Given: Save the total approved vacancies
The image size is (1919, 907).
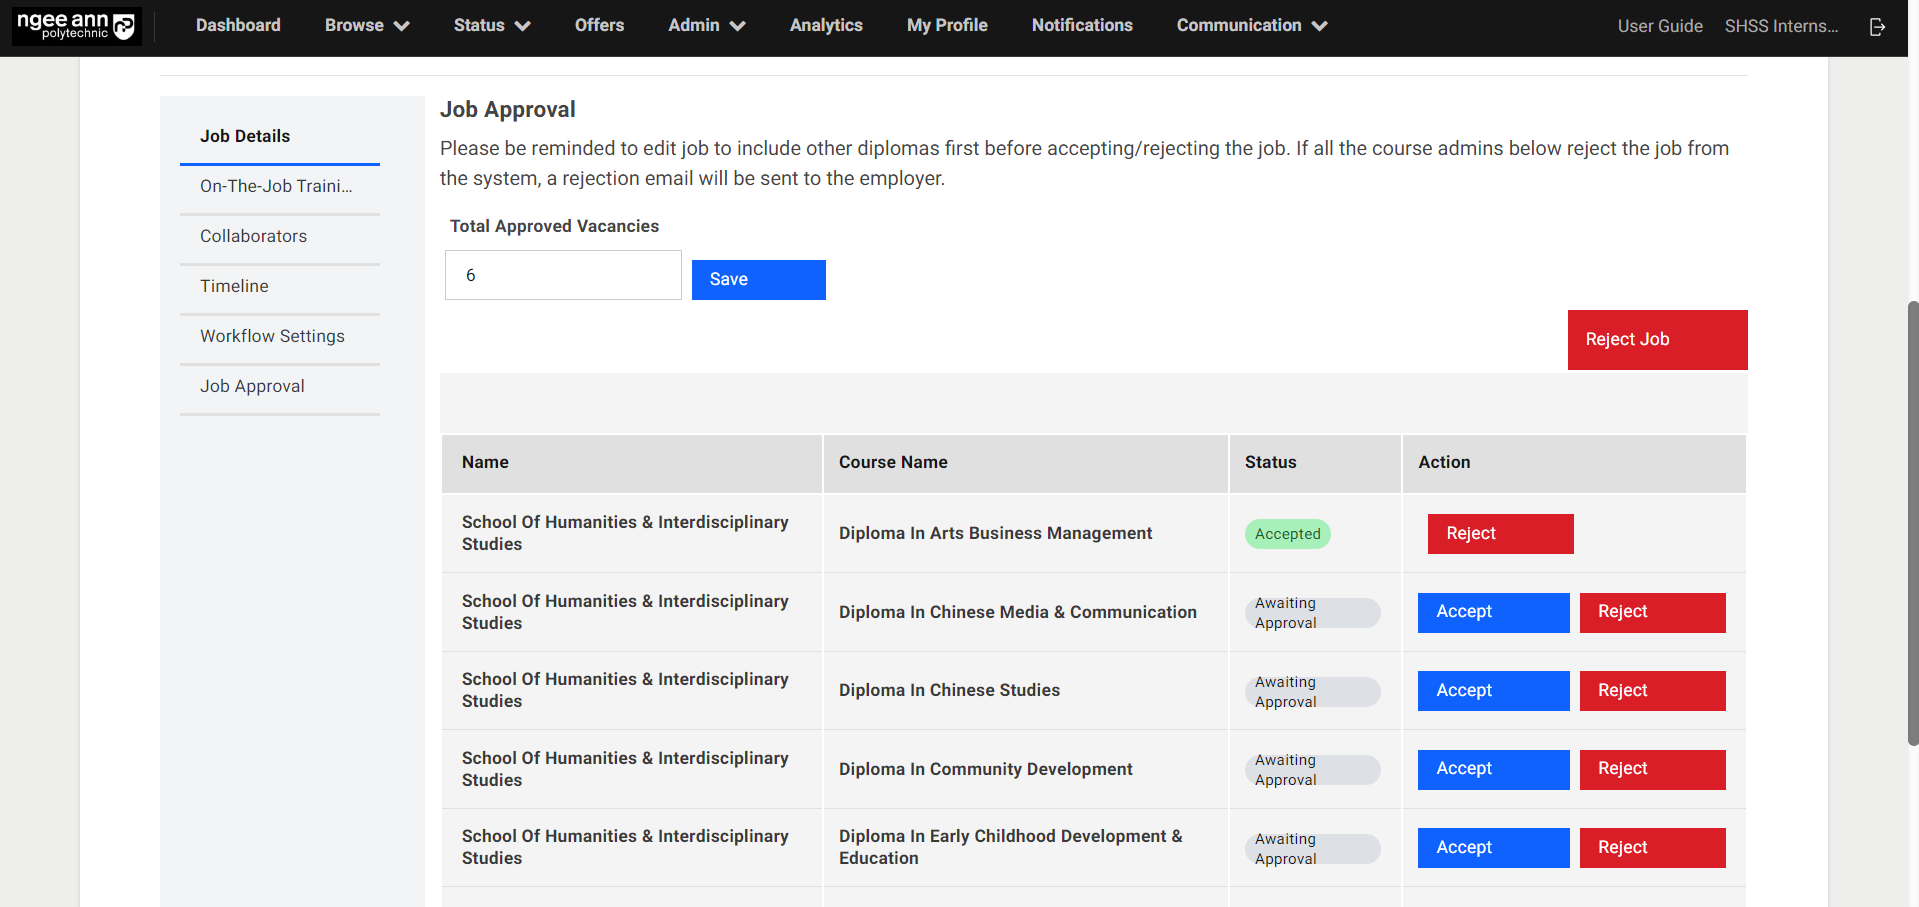Looking at the screenshot, I should pos(758,280).
